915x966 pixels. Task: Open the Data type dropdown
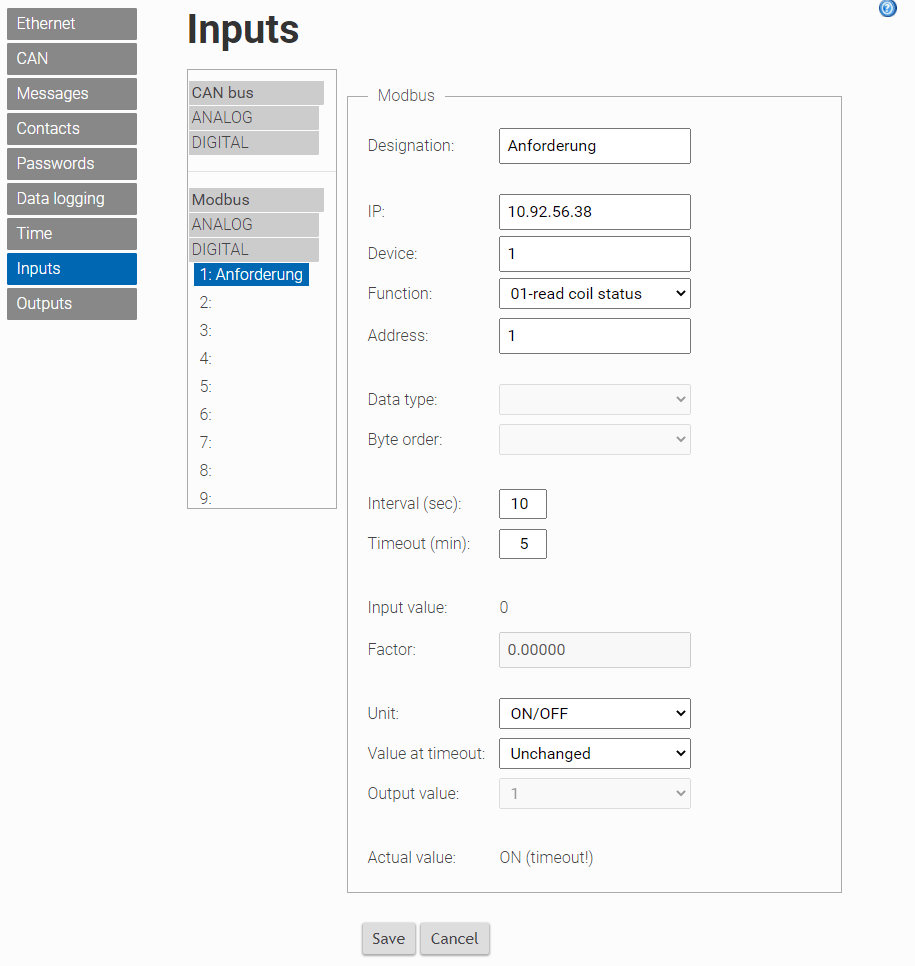594,399
